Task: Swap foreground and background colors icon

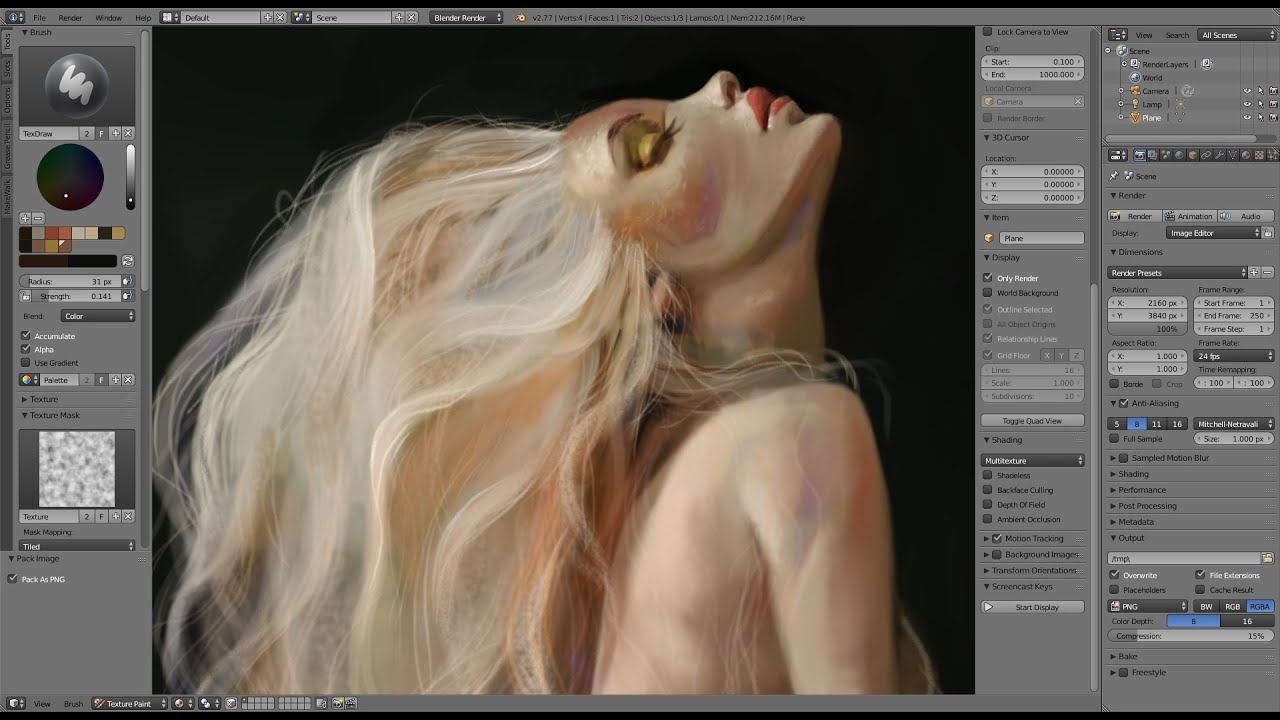Action: pos(128,261)
